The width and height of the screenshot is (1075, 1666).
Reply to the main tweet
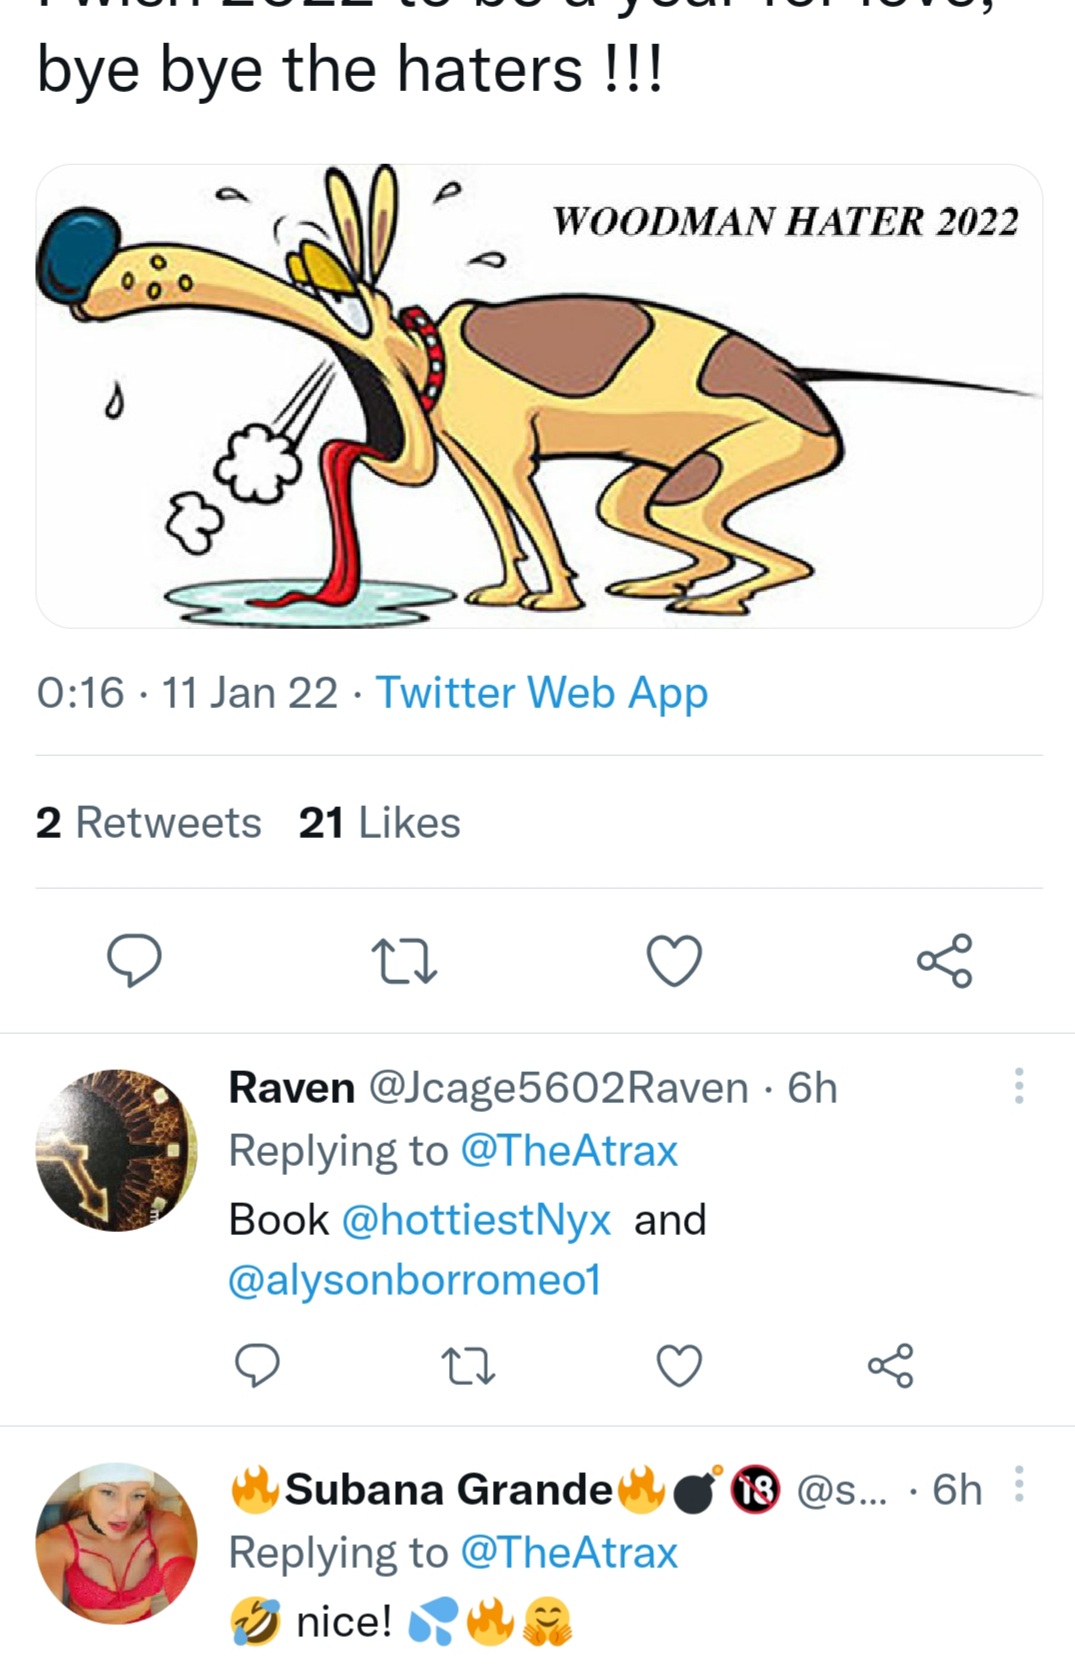(134, 961)
